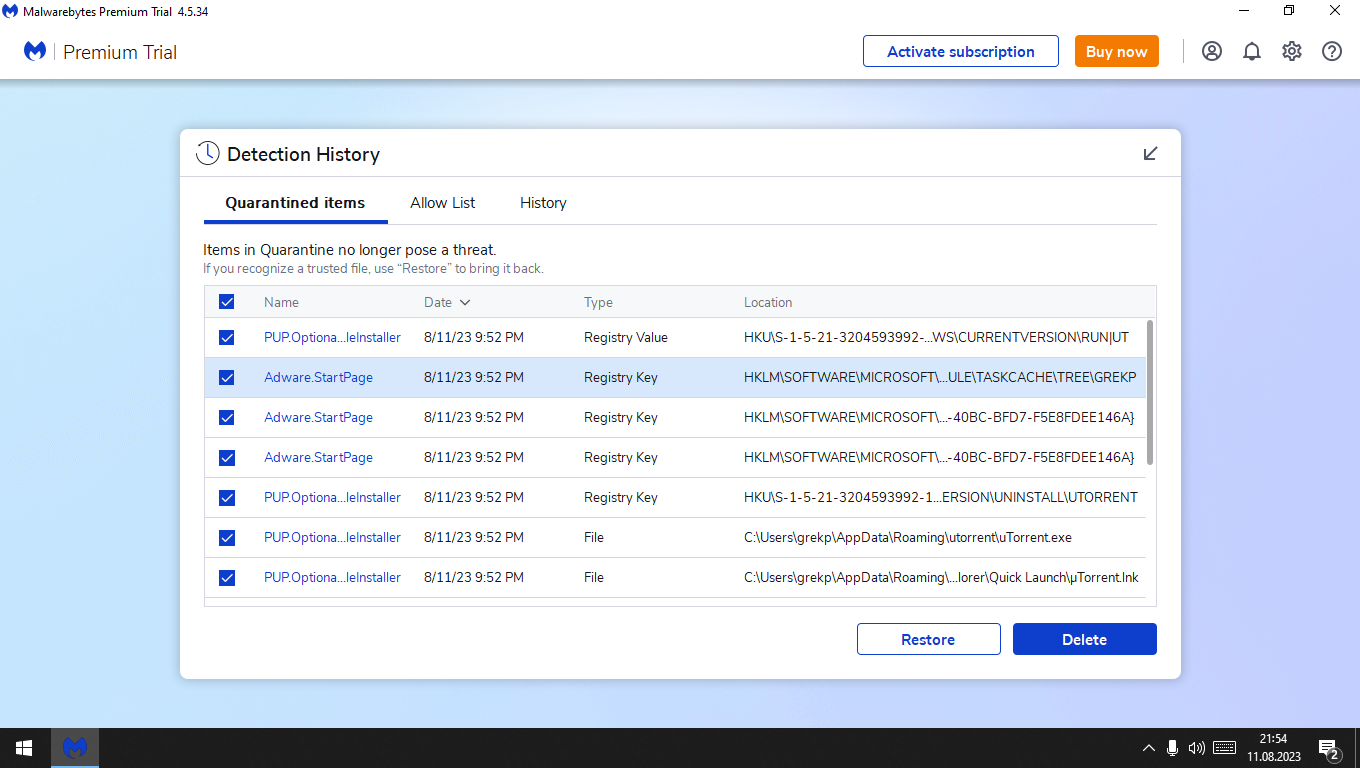The width and height of the screenshot is (1360, 768).
Task: Open the Windows Start menu
Action: [24, 748]
